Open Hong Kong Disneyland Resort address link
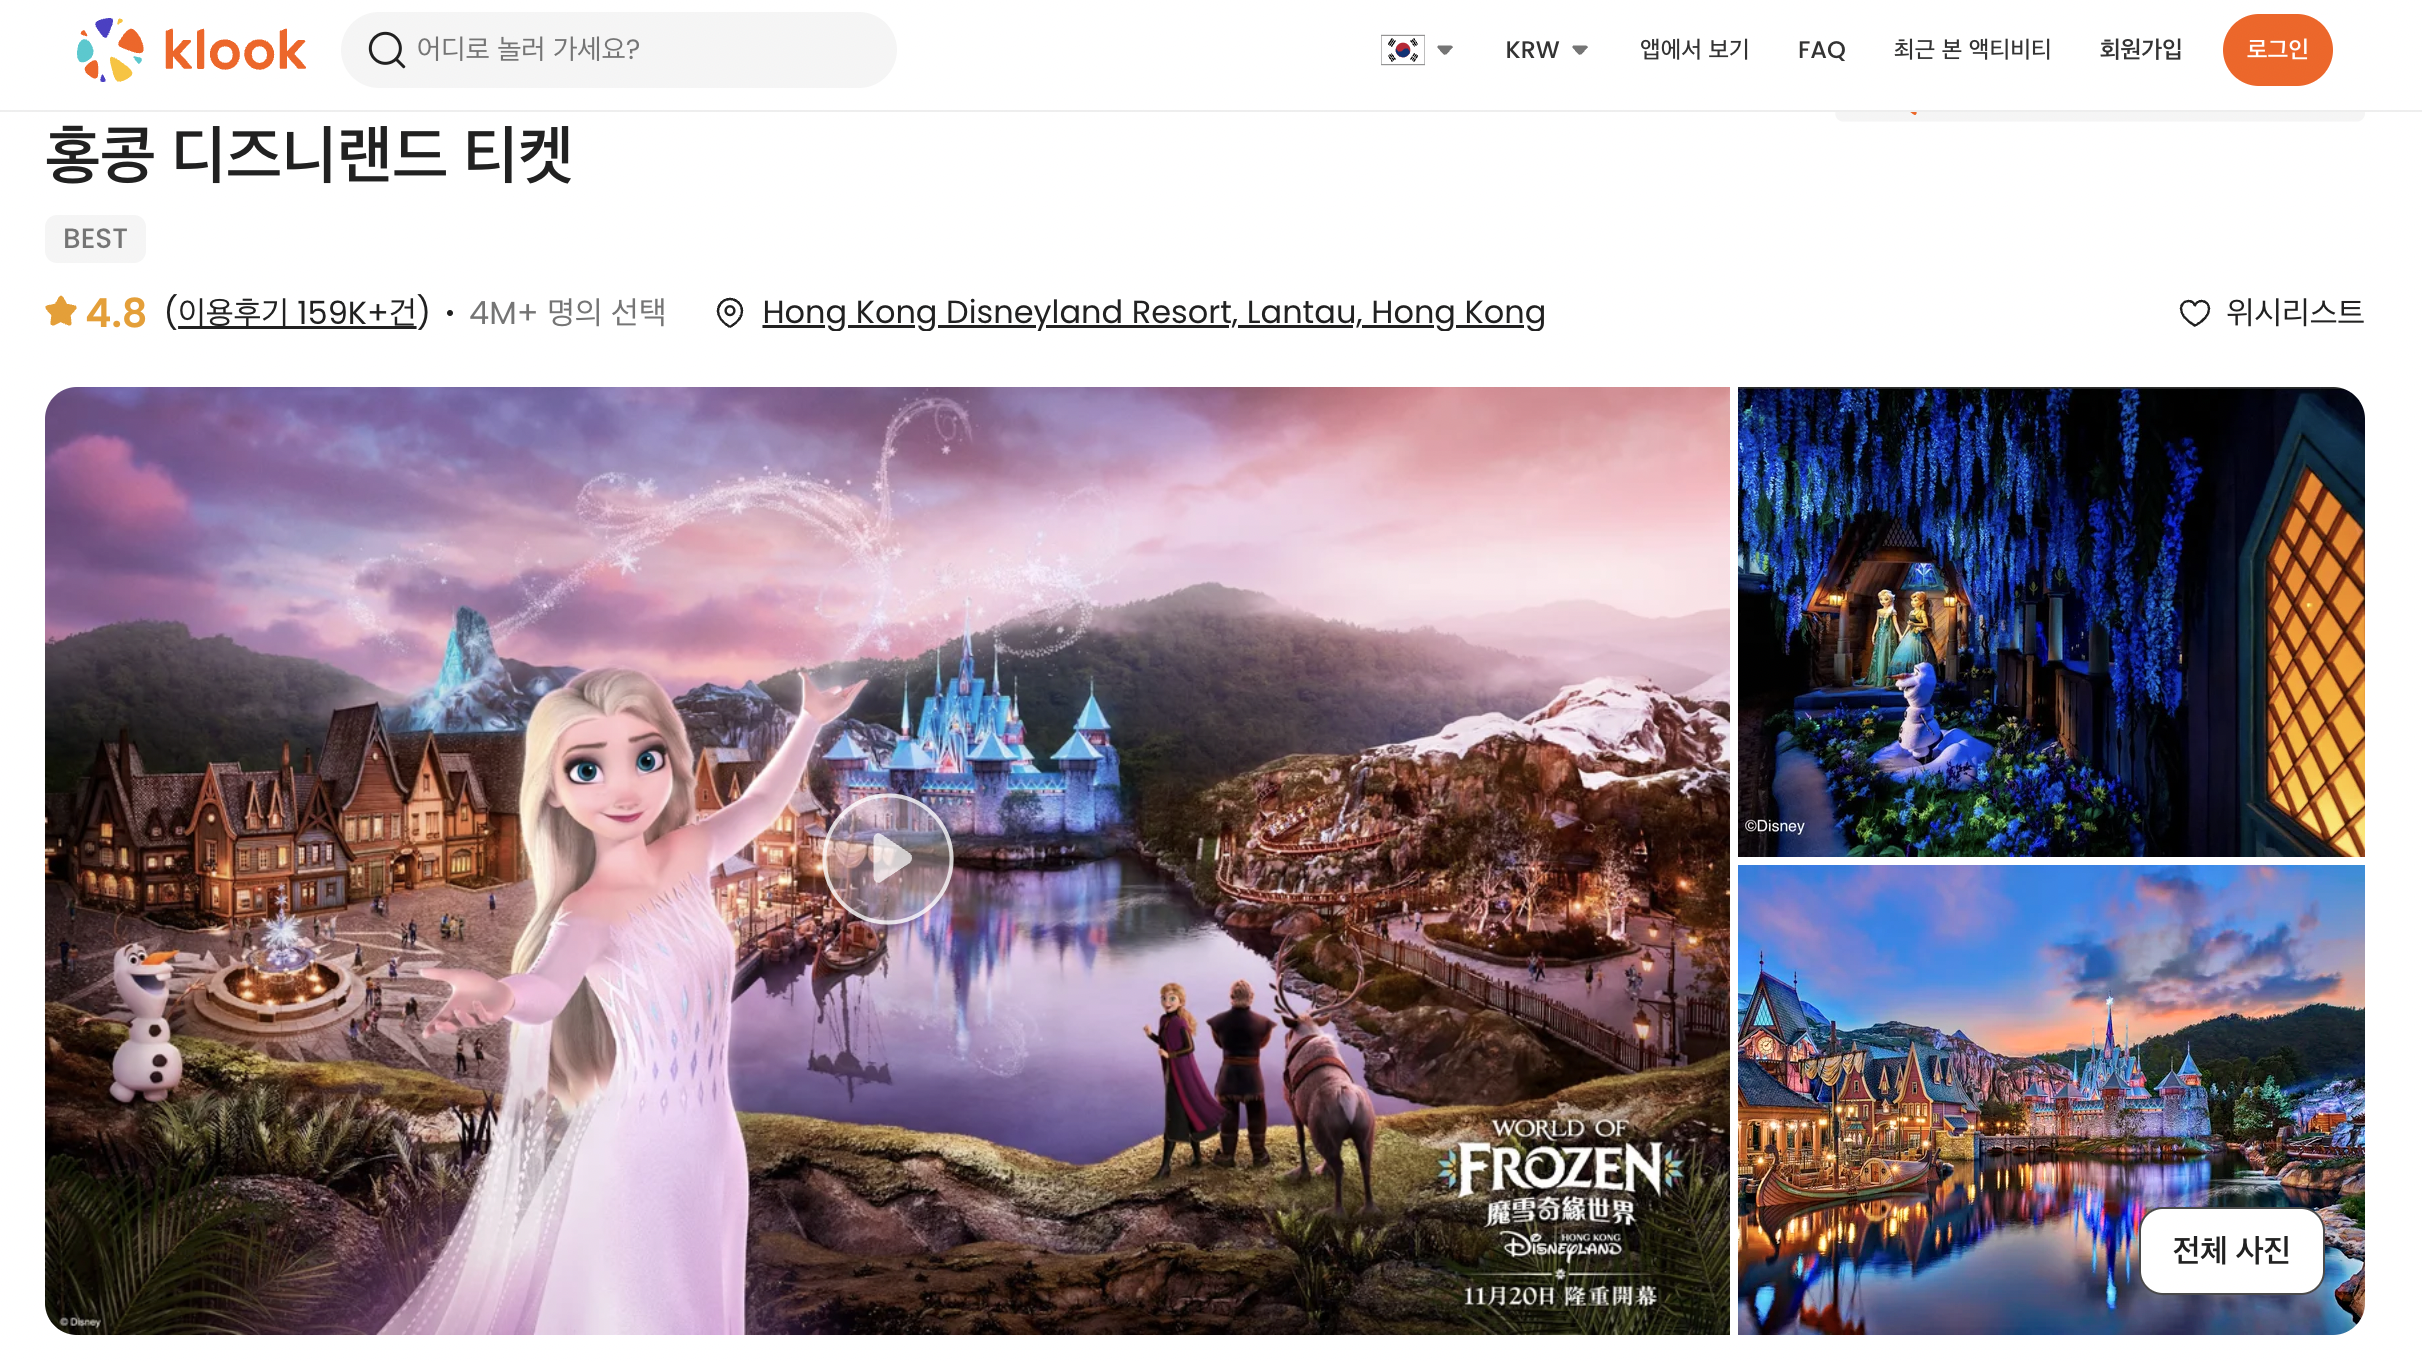2422x1362 pixels. pyautogui.click(x=1153, y=312)
